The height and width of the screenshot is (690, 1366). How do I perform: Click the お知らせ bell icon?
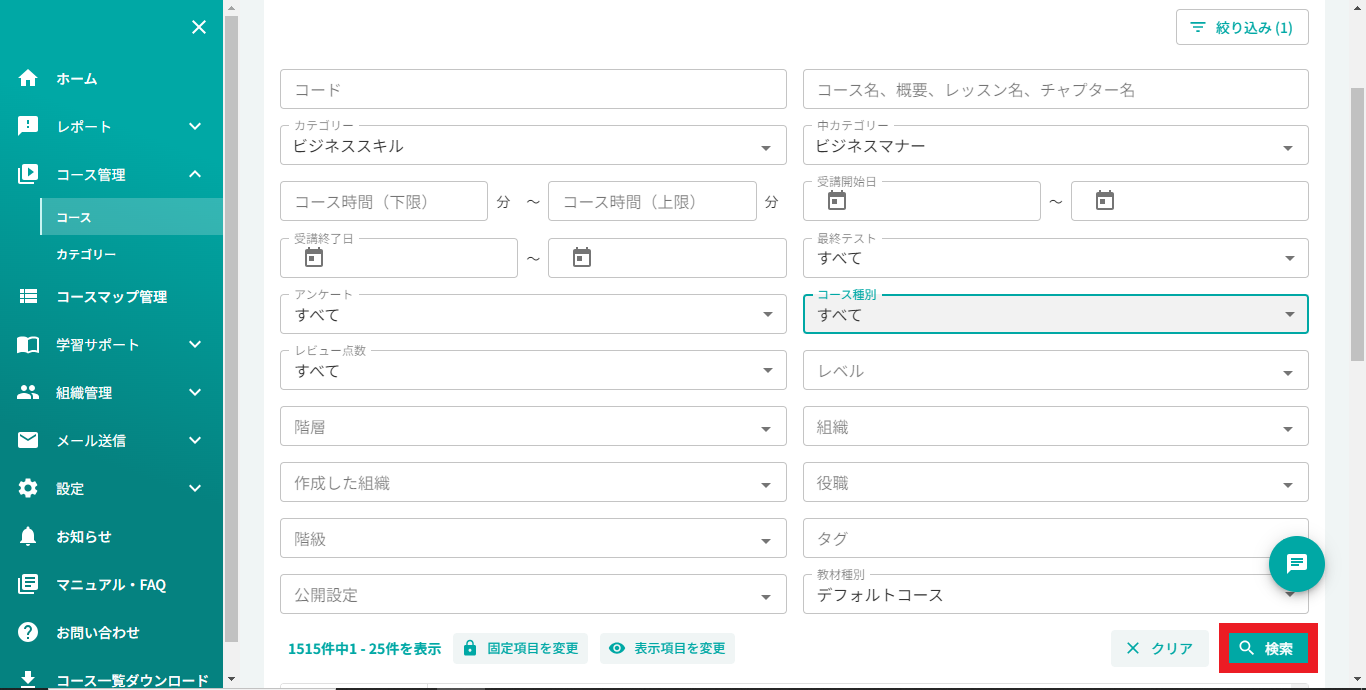pos(28,536)
